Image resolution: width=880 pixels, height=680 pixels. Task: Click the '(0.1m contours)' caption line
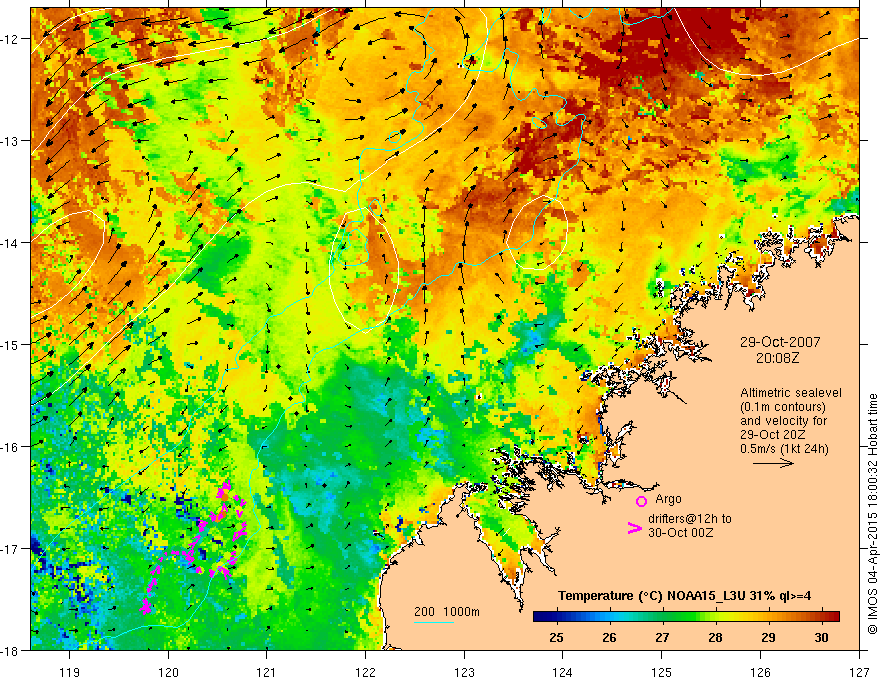783,407
